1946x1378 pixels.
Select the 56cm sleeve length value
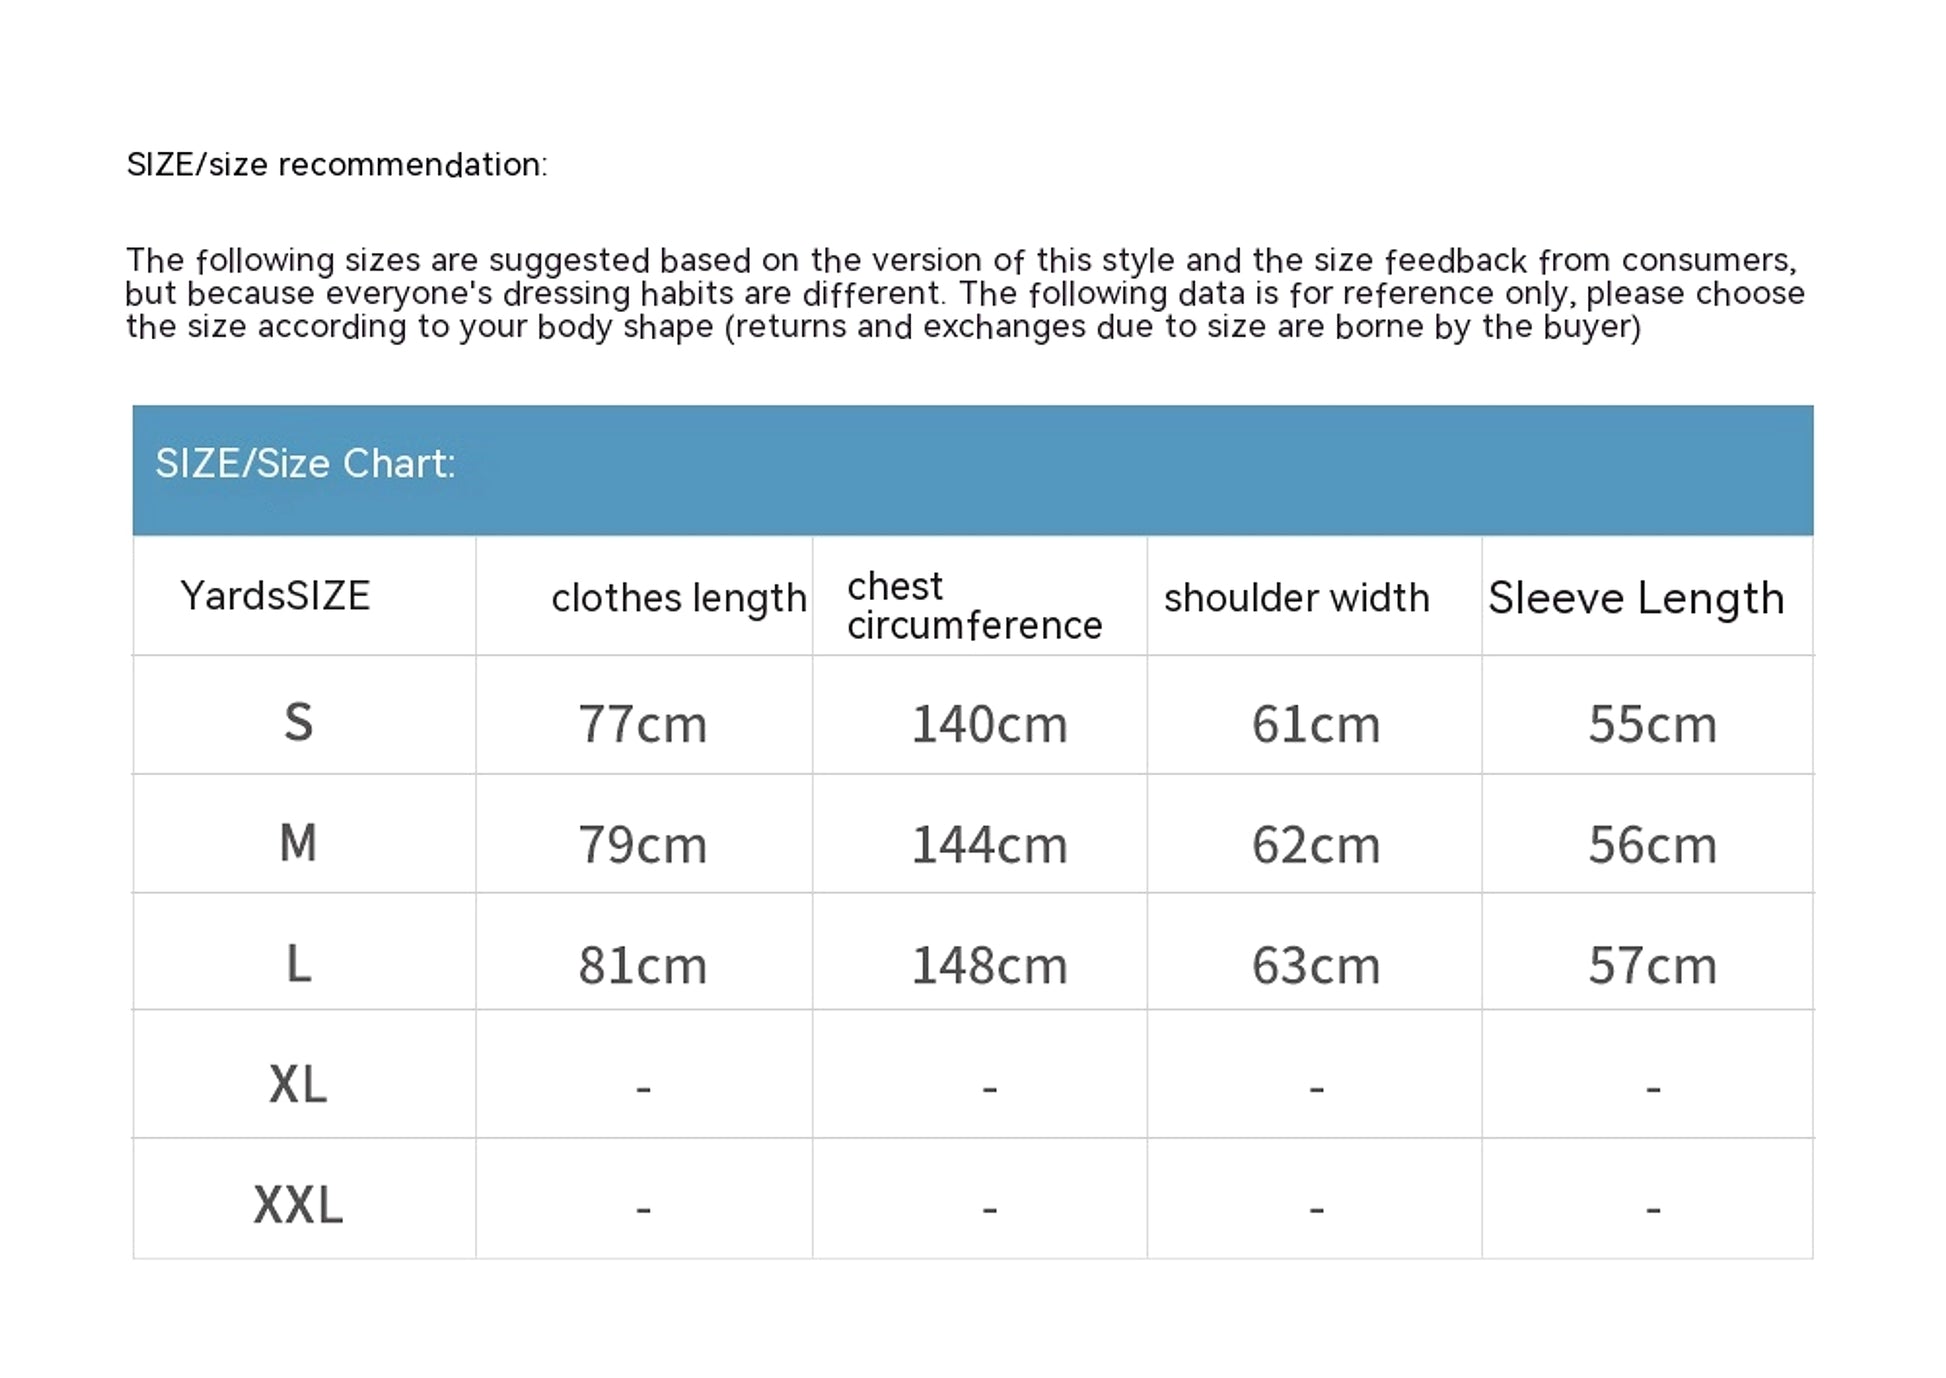tap(1653, 845)
